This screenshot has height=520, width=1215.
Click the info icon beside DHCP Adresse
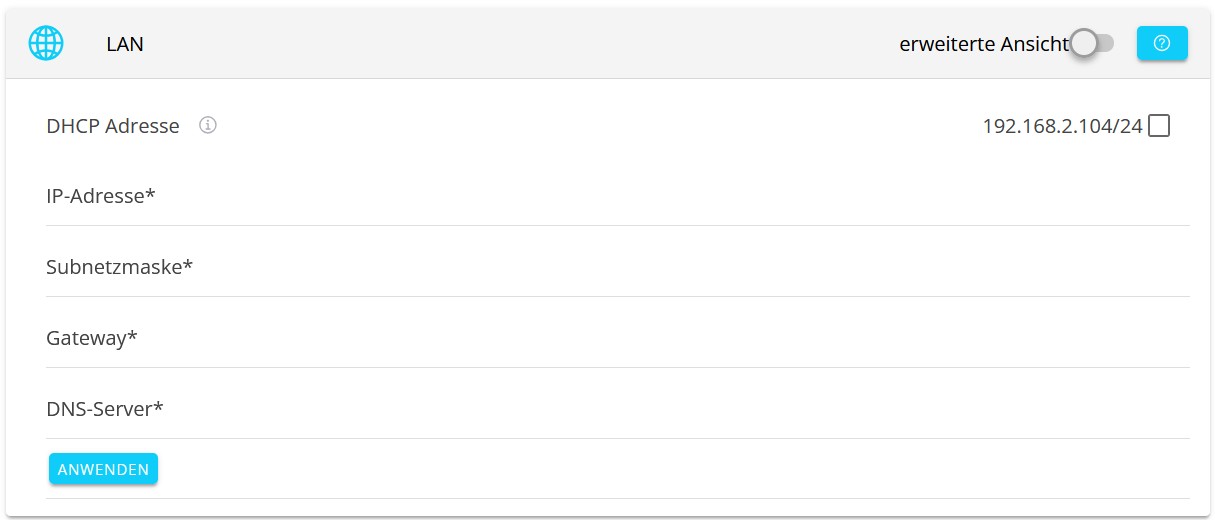208,126
